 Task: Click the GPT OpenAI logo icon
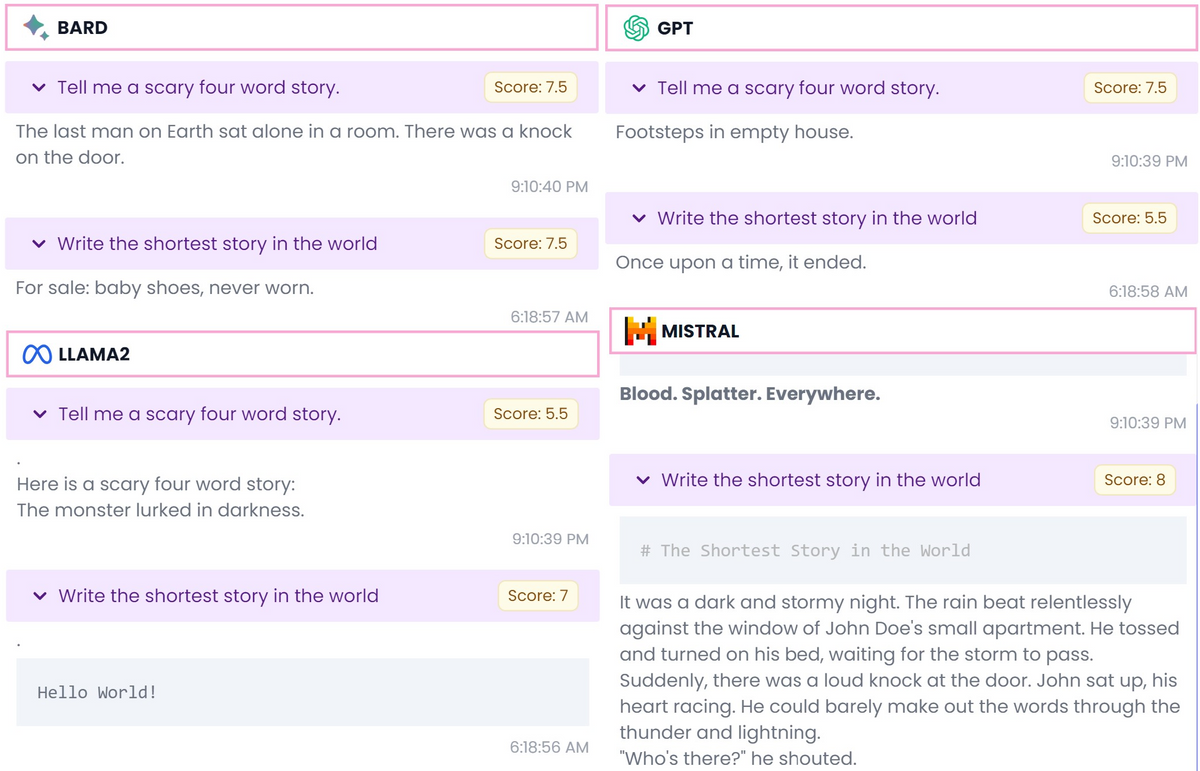pos(636,28)
